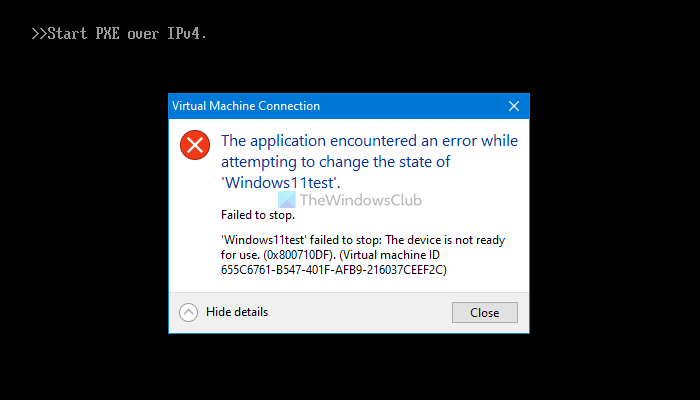Click the 'application encountered an error' heading
Image resolution: width=700 pixels, height=400 pixels.
(369, 141)
